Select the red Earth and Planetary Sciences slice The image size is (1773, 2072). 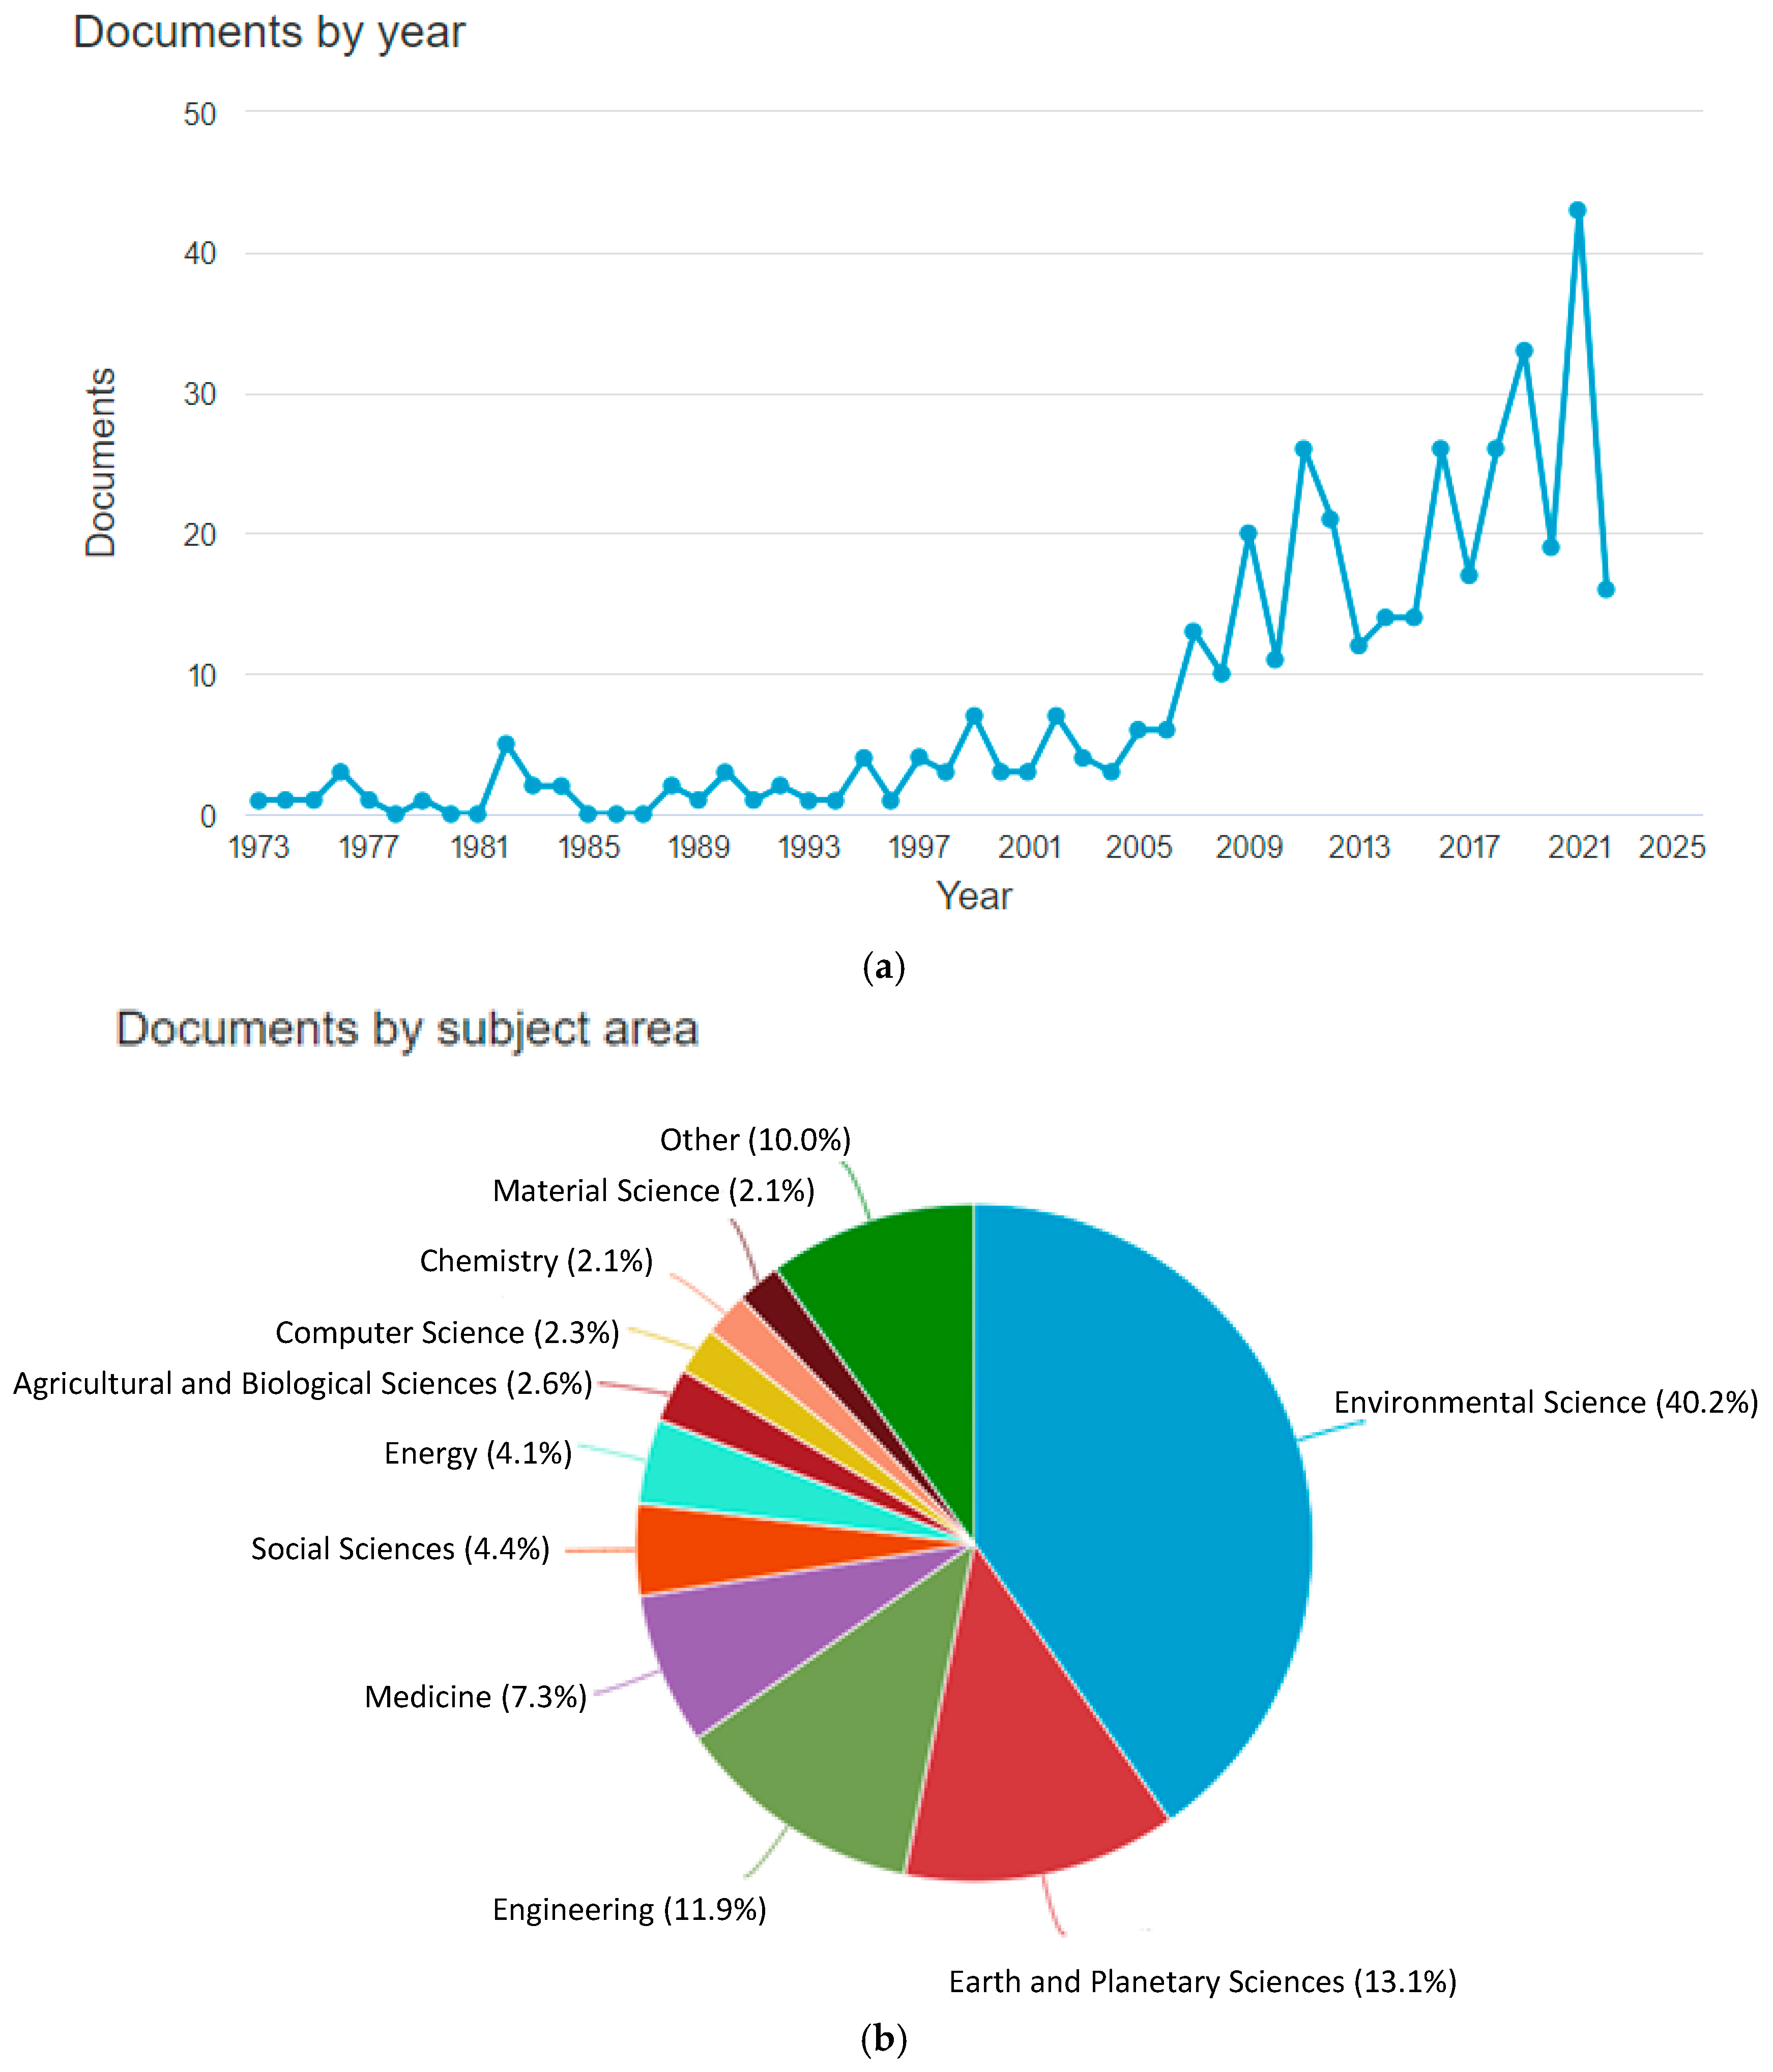1030,1760
